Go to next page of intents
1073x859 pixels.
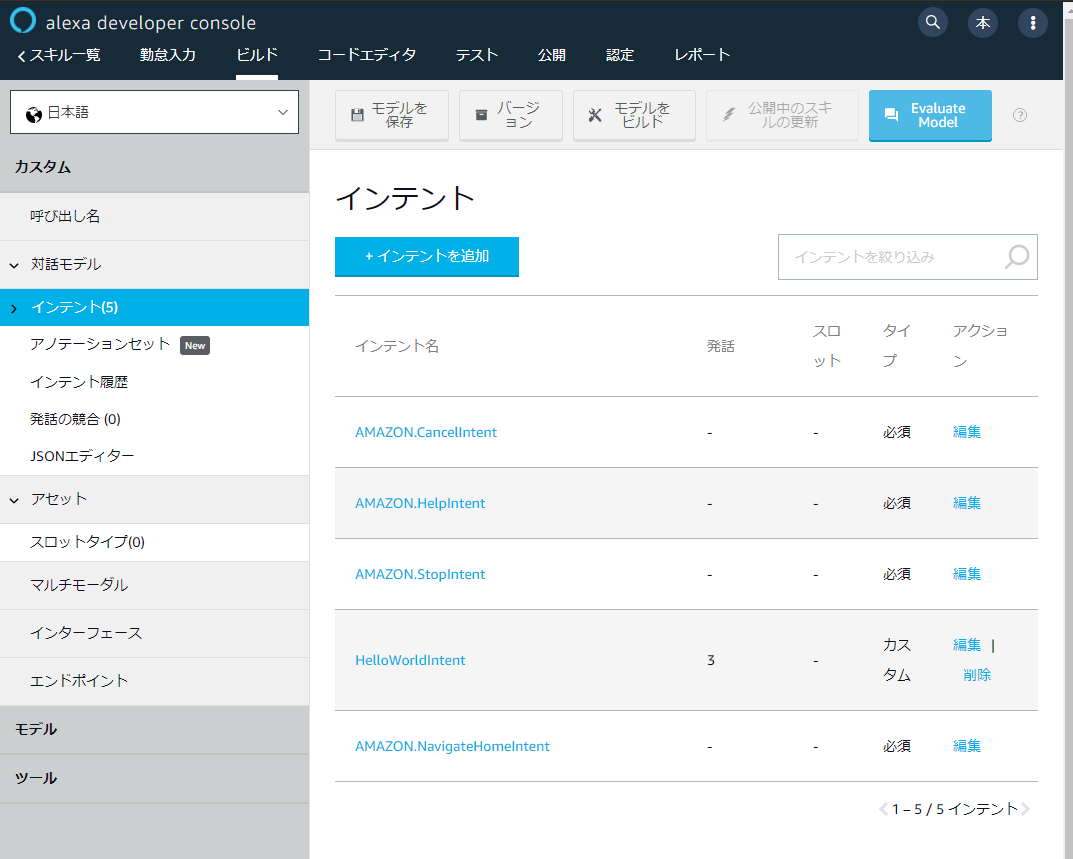coord(1025,809)
